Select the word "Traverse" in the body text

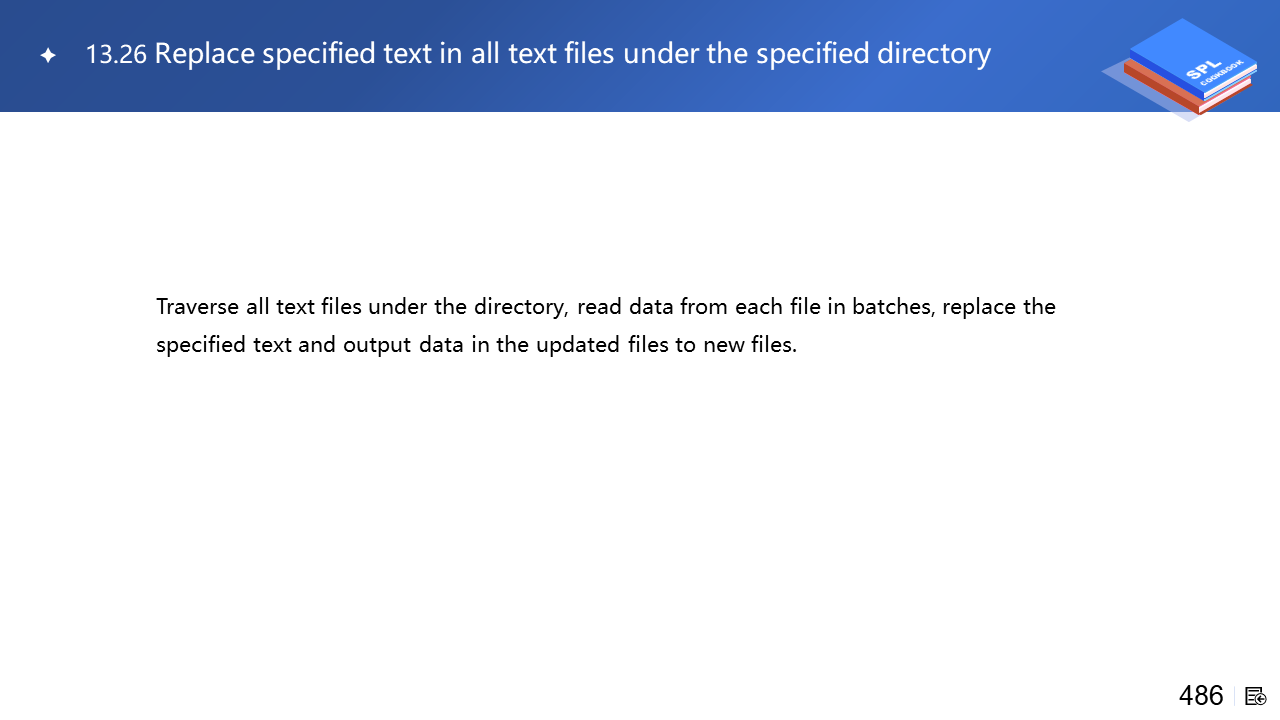(x=197, y=307)
